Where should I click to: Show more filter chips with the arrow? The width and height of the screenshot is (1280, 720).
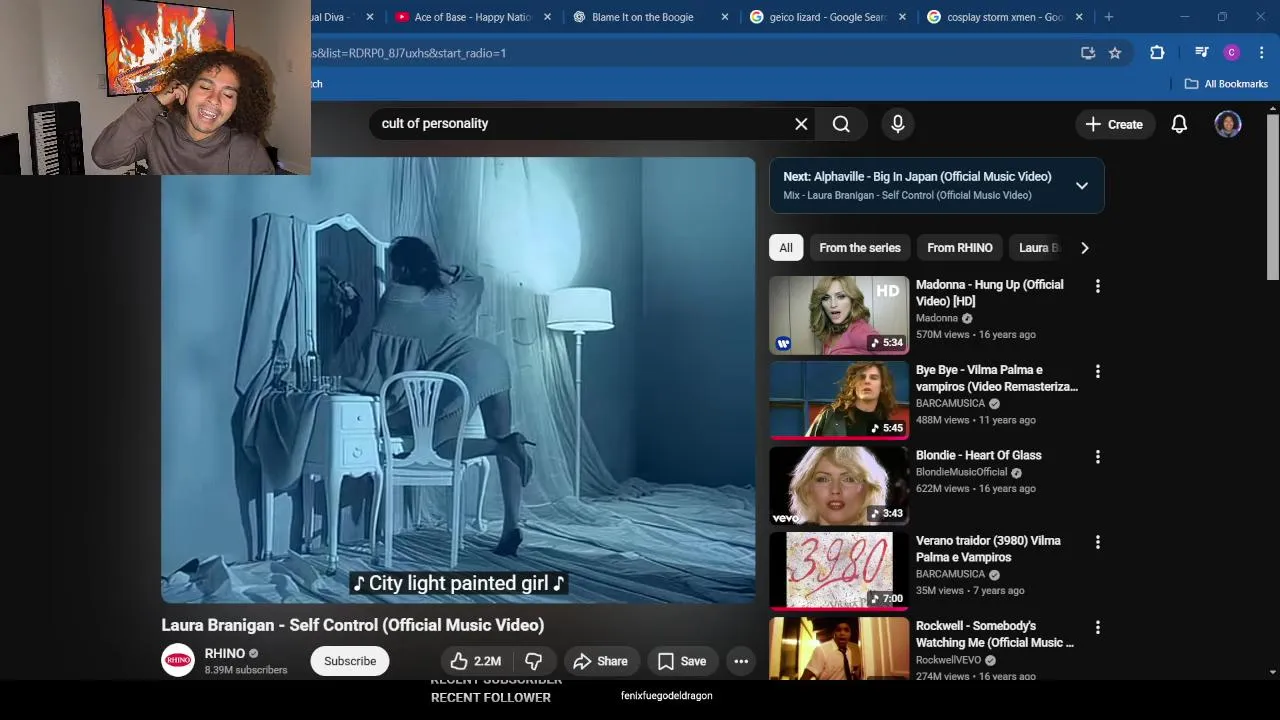tap(1085, 248)
